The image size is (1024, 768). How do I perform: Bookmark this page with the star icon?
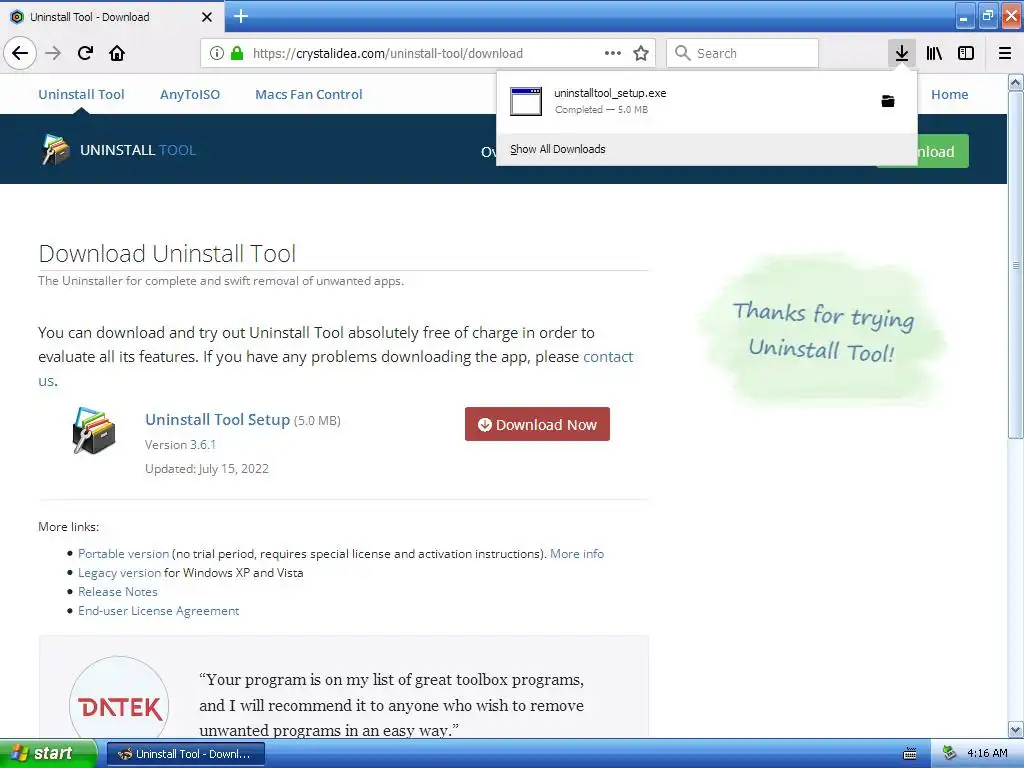point(641,53)
